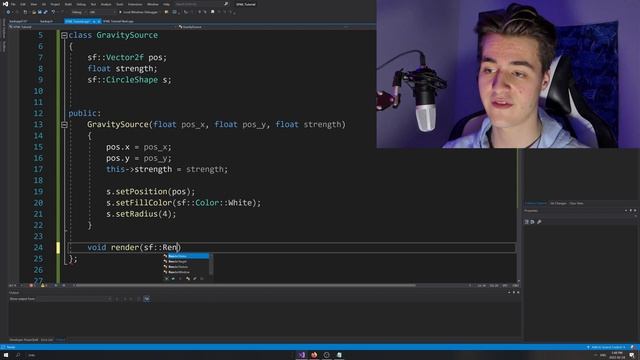
Task: Click the Firefox icon in taskbar
Action: [314, 355]
